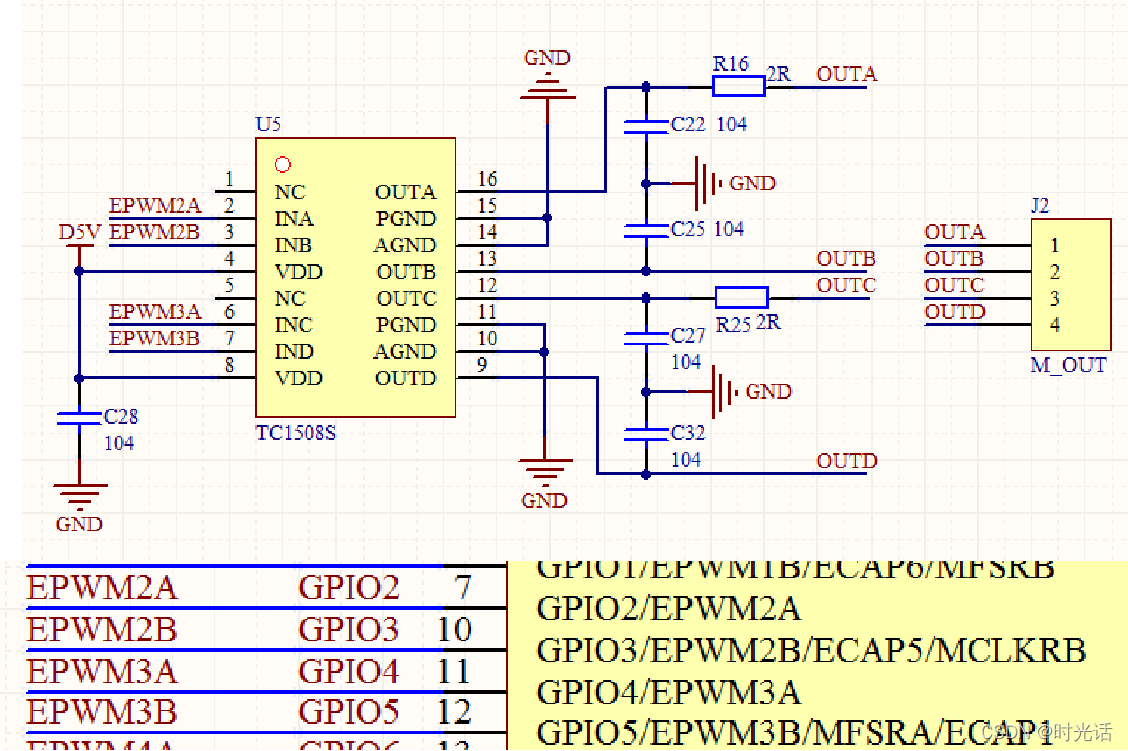
Task: Click the VDD pin name at pin 4
Action: (299, 272)
